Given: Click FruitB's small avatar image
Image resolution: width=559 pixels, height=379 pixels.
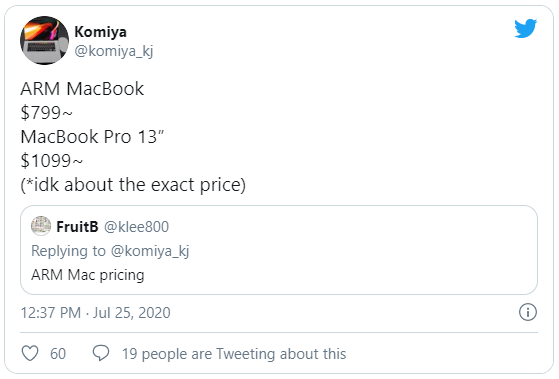Looking at the screenshot, I should [x=41, y=226].
